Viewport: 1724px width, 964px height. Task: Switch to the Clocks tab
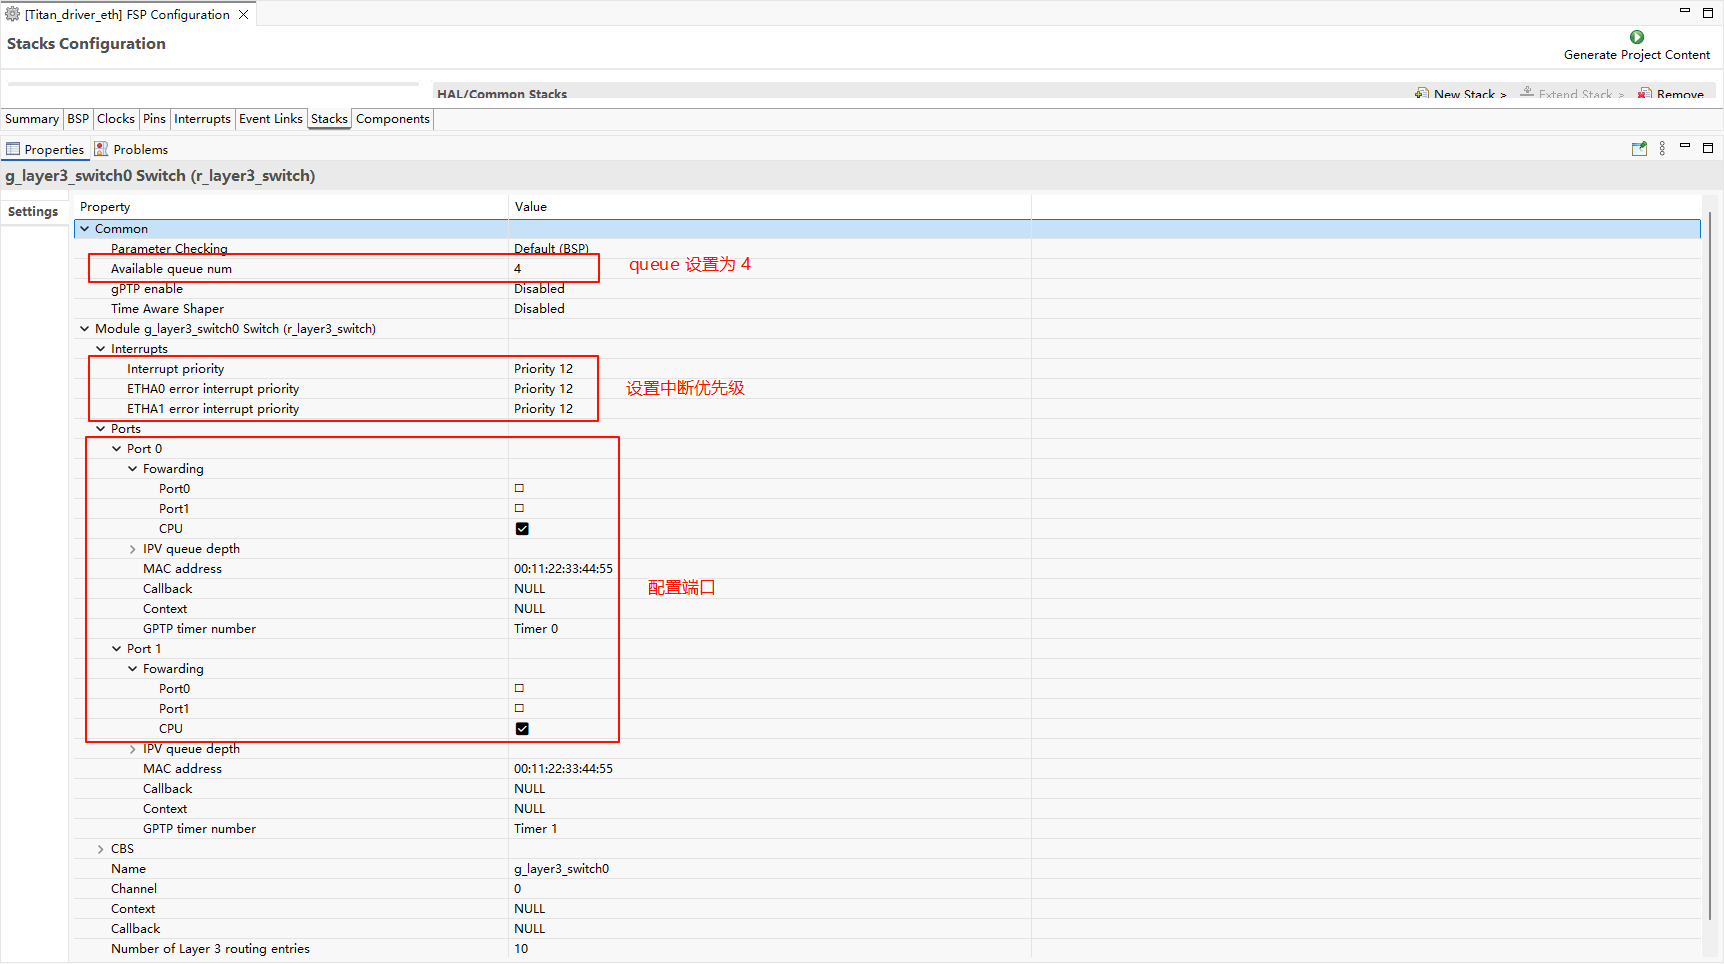click(116, 119)
